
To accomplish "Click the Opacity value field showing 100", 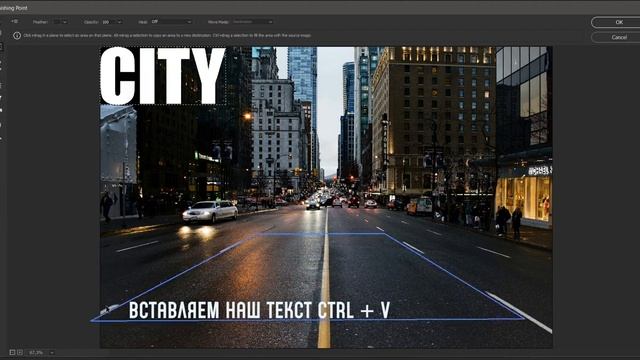I will (109, 22).
